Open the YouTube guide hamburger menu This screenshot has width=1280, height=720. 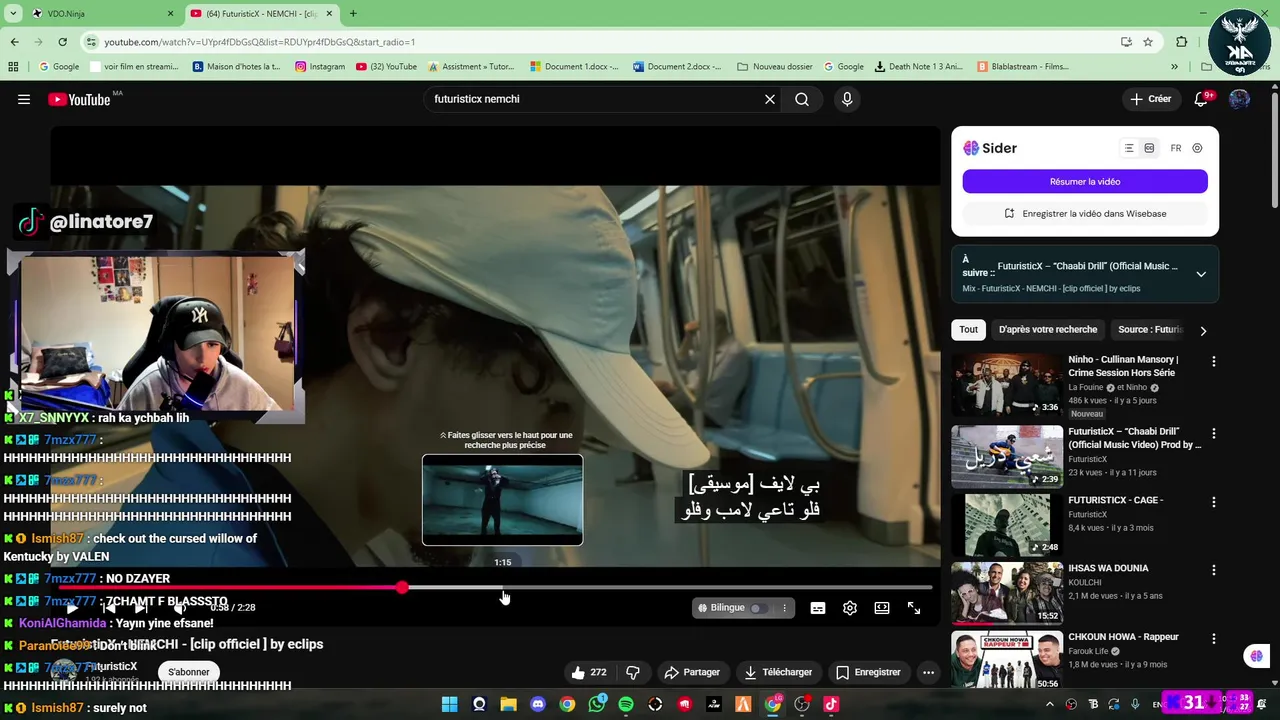point(24,99)
